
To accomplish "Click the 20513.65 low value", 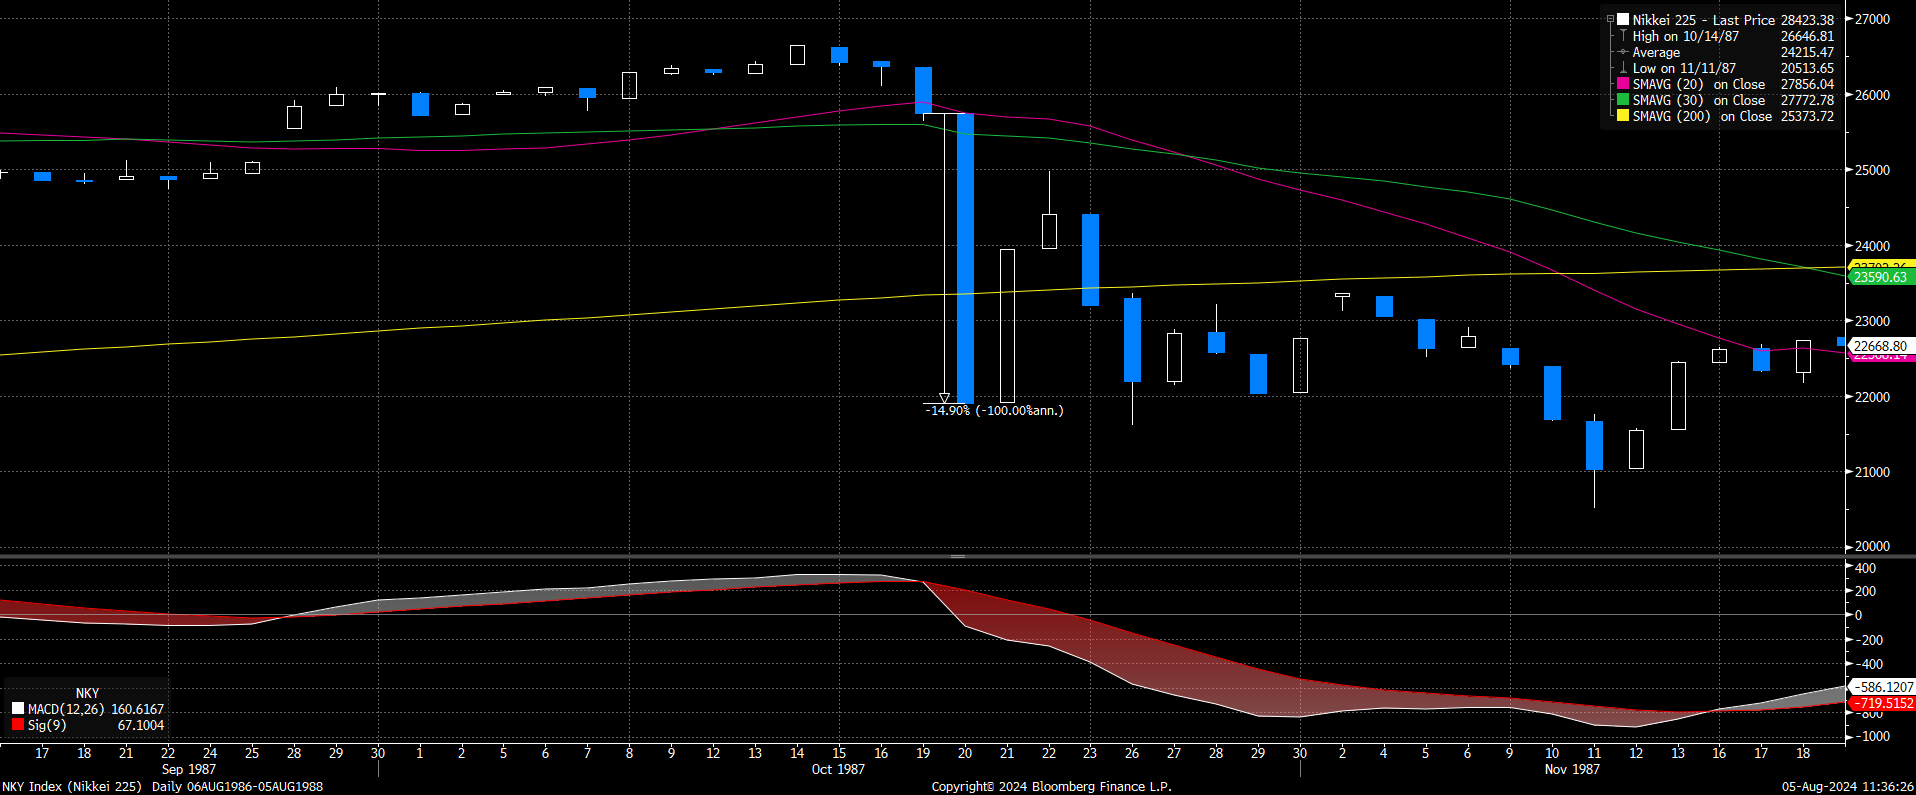I will 1807,68.
